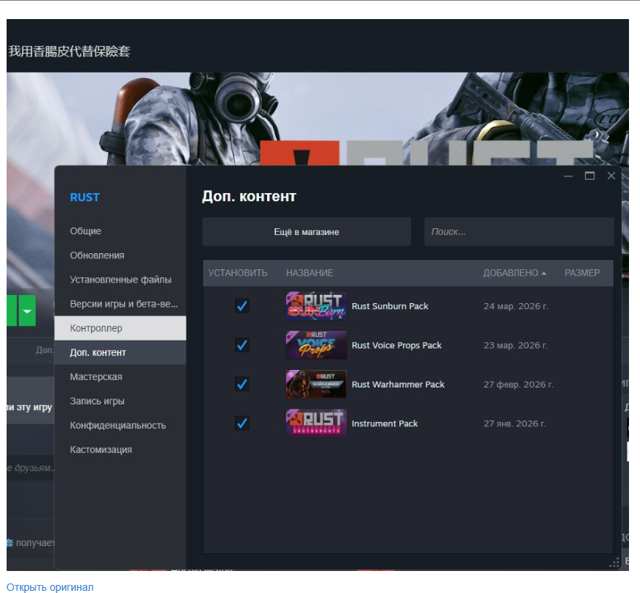Sort by Добавлено column
Screen dimensions: 640x593
514,273
